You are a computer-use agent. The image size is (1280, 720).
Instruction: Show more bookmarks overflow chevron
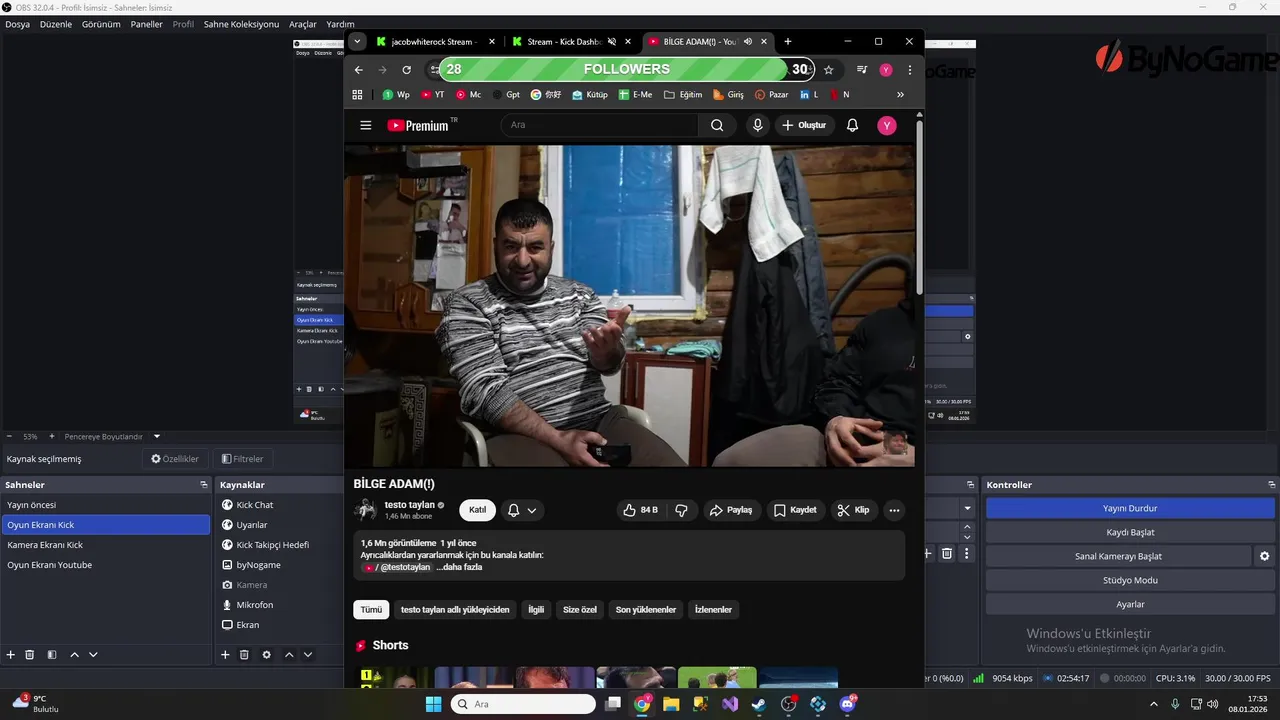[x=900, y=95]
